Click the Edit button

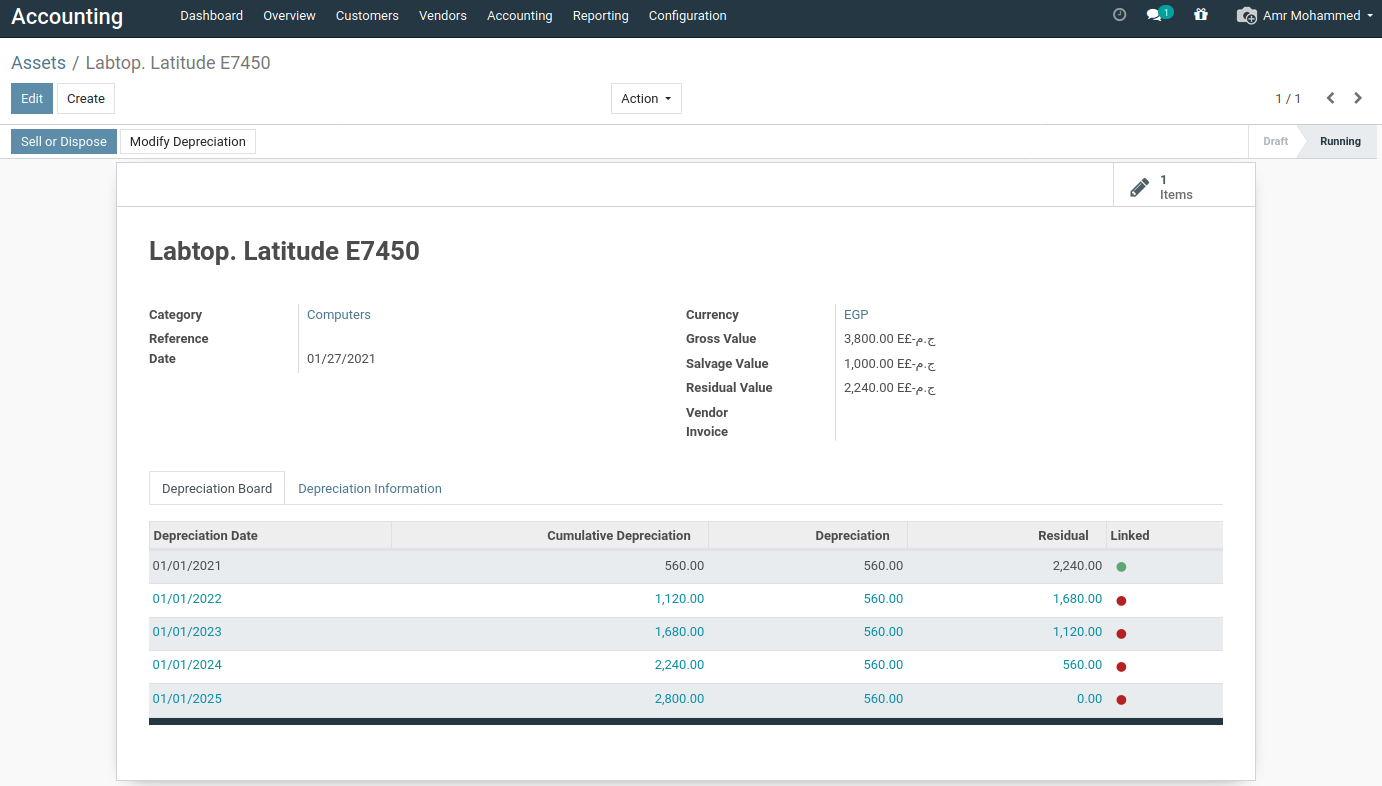[x=32, y=99]
